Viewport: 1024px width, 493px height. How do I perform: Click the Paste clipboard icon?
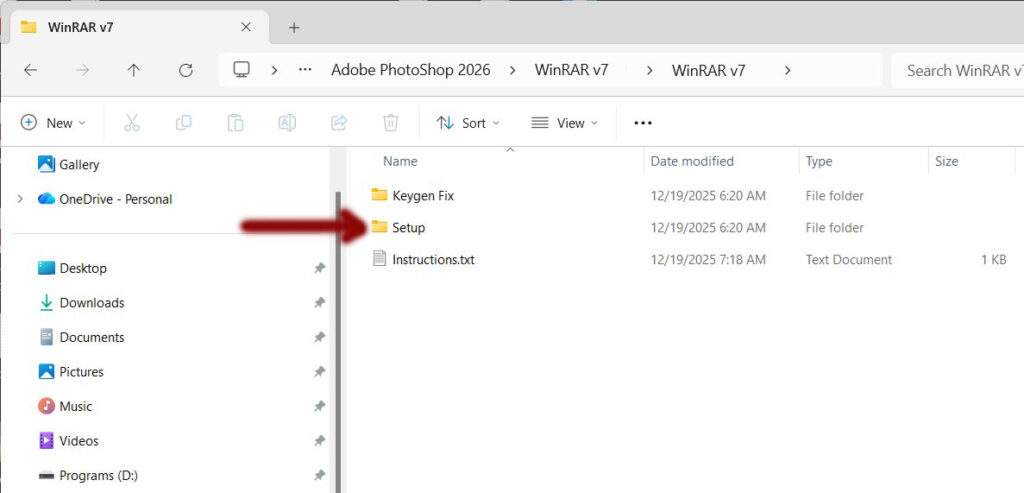point(235,123)
